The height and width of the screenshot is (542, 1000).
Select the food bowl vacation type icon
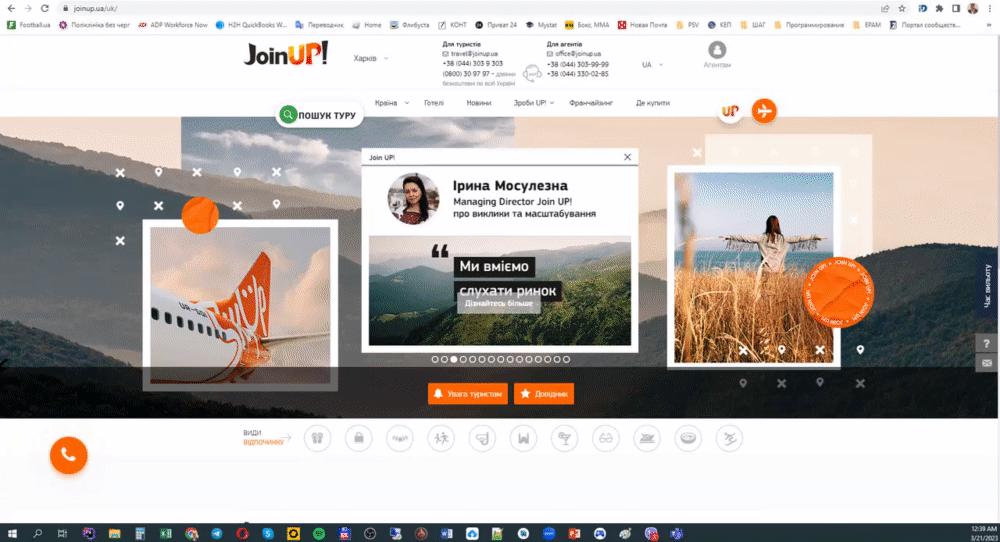point(688,438)
